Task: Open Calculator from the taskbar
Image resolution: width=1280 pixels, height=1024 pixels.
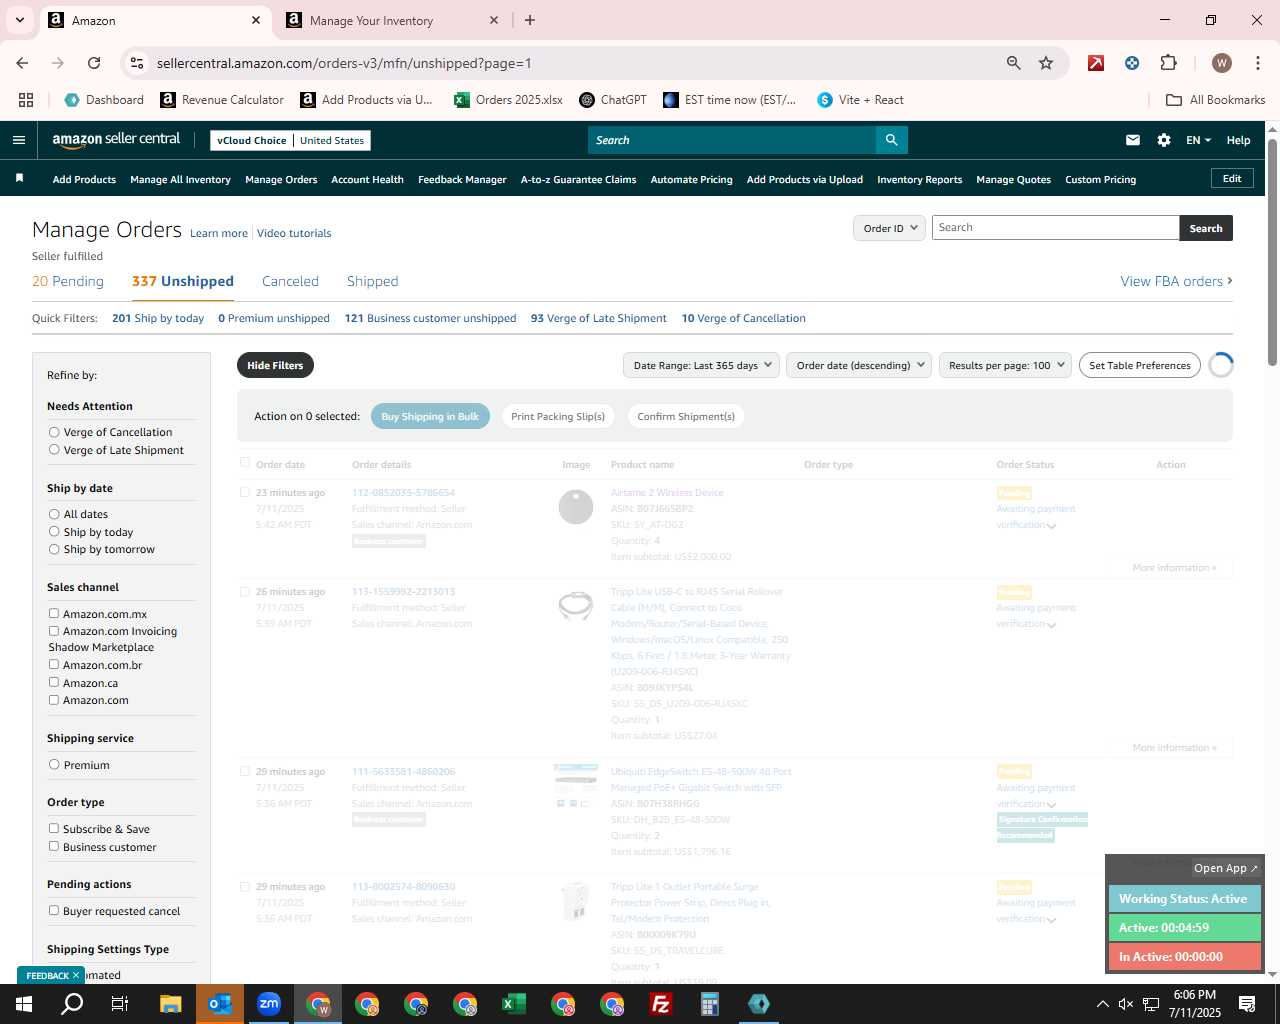Action: [710, 1004]
